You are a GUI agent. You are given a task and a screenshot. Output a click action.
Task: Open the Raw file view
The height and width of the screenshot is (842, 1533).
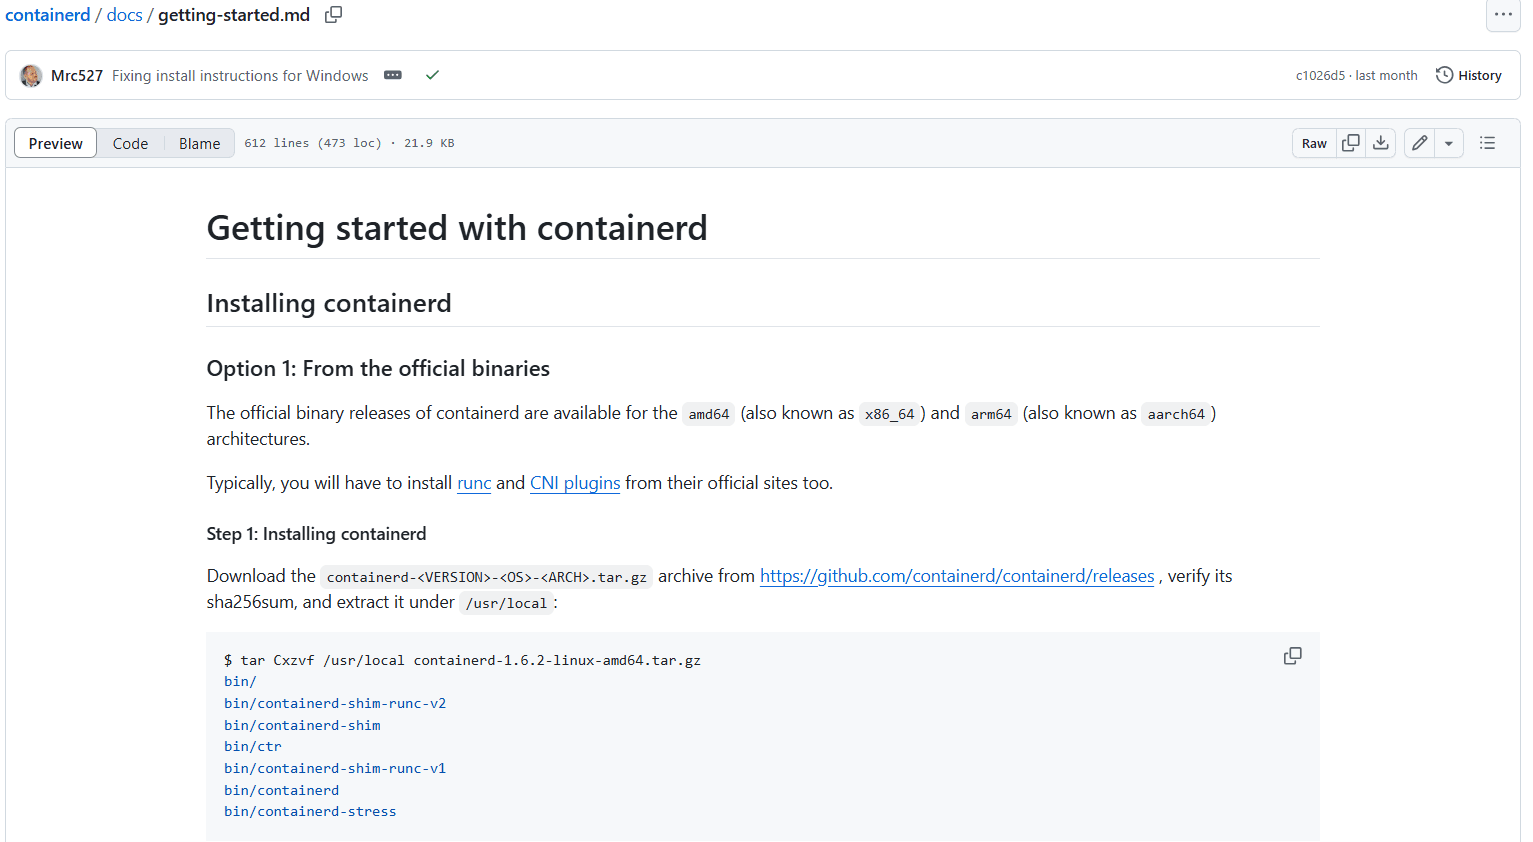1314,144
